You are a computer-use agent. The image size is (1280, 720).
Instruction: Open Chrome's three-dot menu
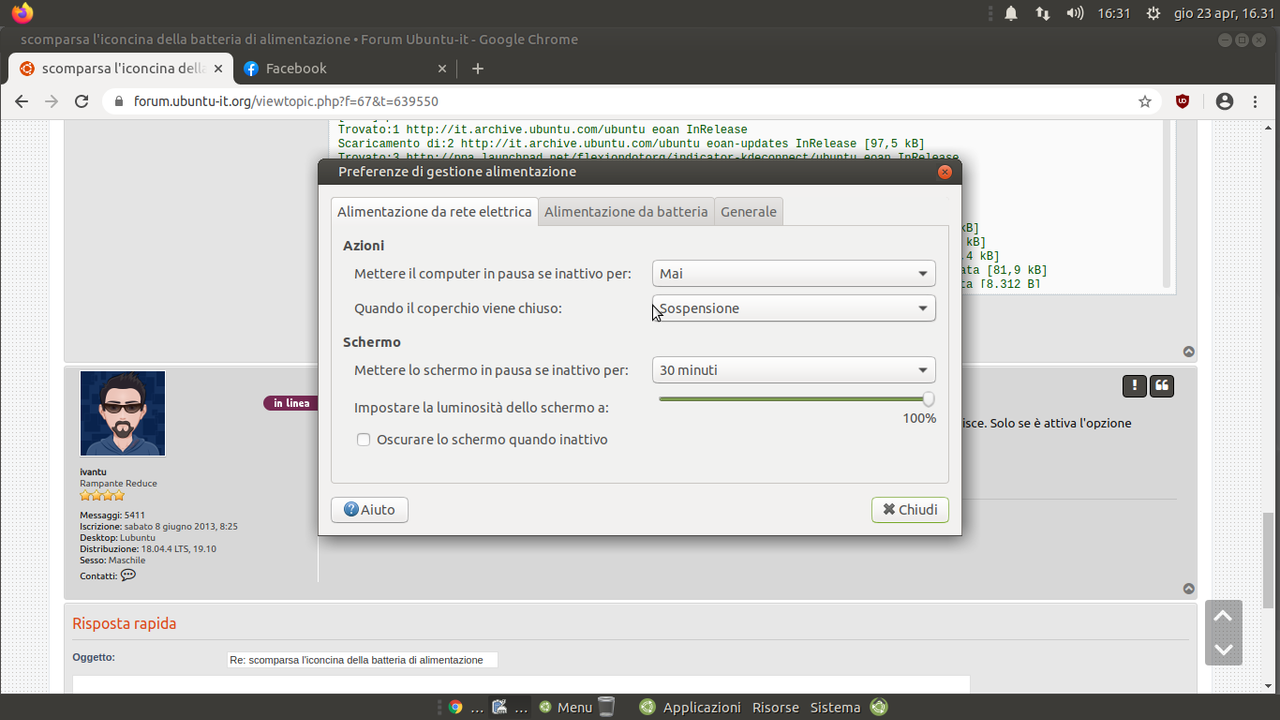tap(1255, 101)
